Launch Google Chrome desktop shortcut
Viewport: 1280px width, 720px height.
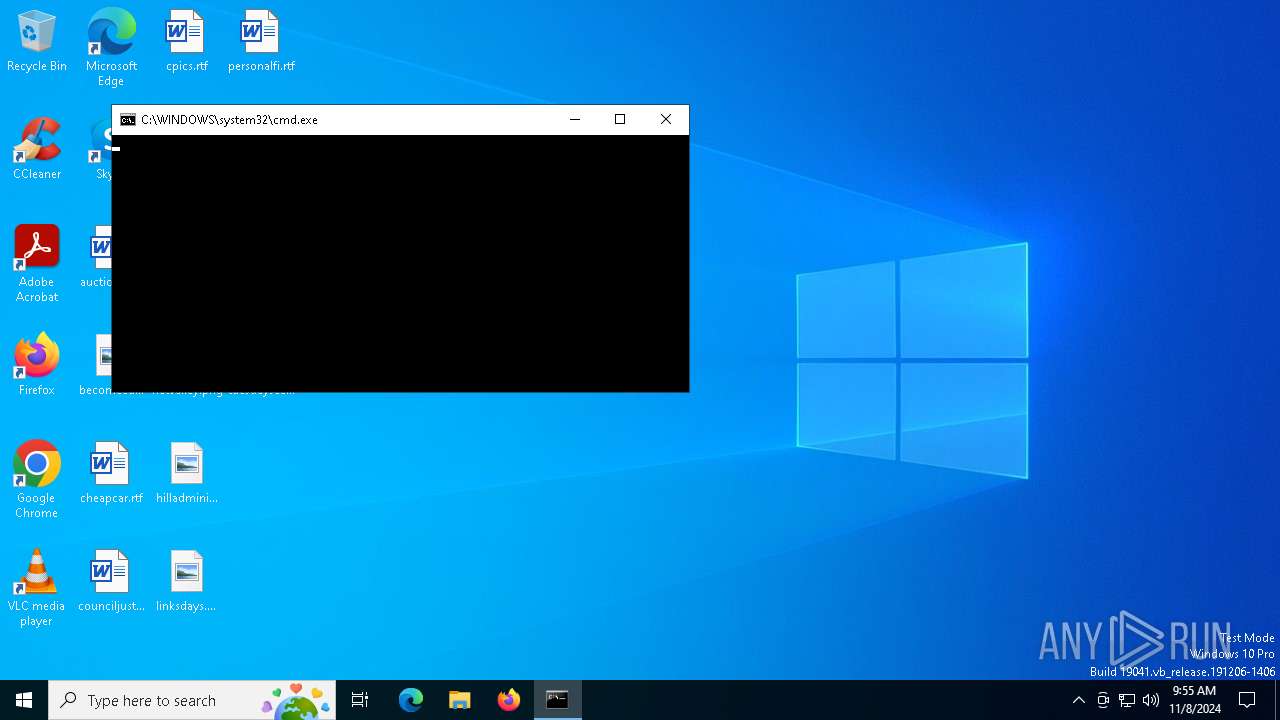pyautogui.click(x=37, y=479)
